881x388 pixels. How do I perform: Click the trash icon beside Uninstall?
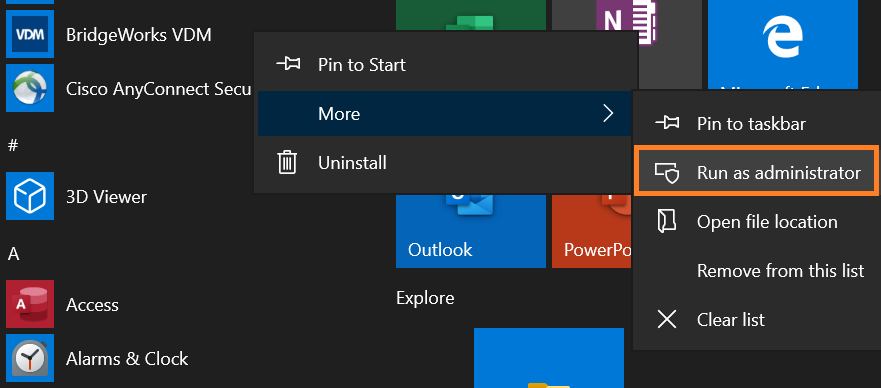point(288,162)
